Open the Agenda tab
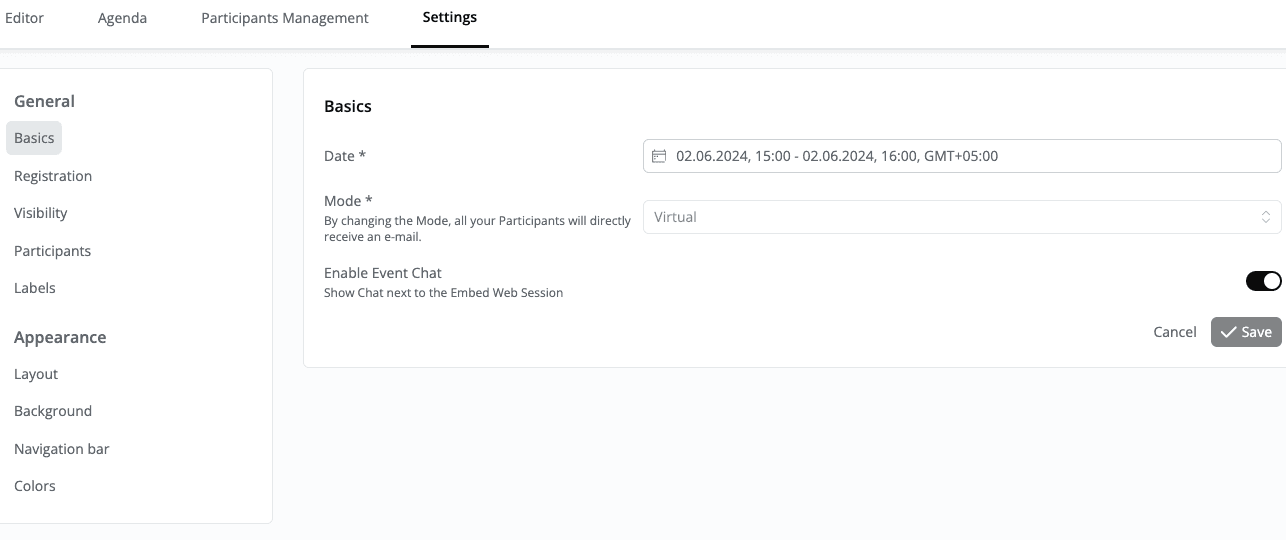The width and height of the screenshot is (1286, 540). coord(122,18)
